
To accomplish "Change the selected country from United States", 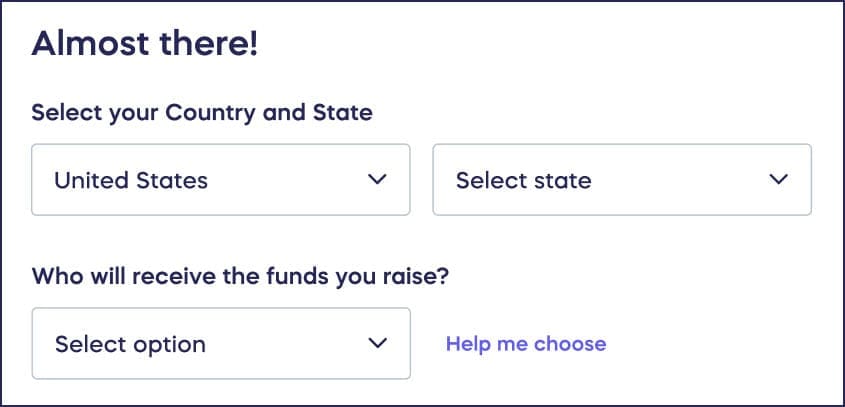I will click(x=221, y=180).
